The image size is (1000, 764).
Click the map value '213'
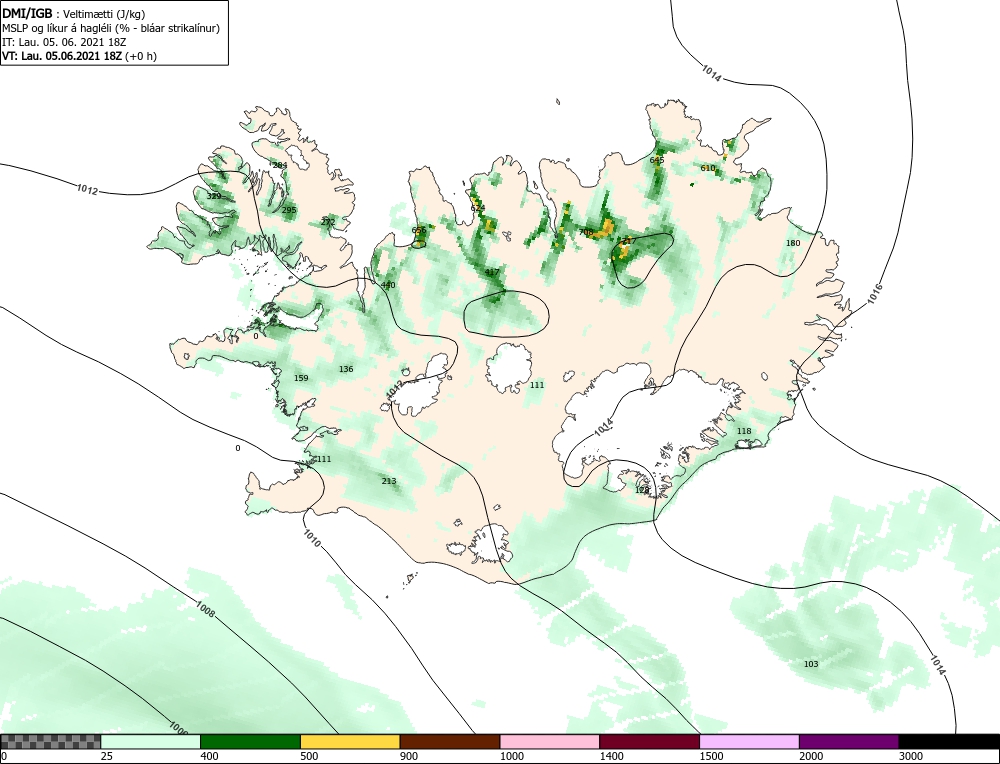click(x=389, y=481)
